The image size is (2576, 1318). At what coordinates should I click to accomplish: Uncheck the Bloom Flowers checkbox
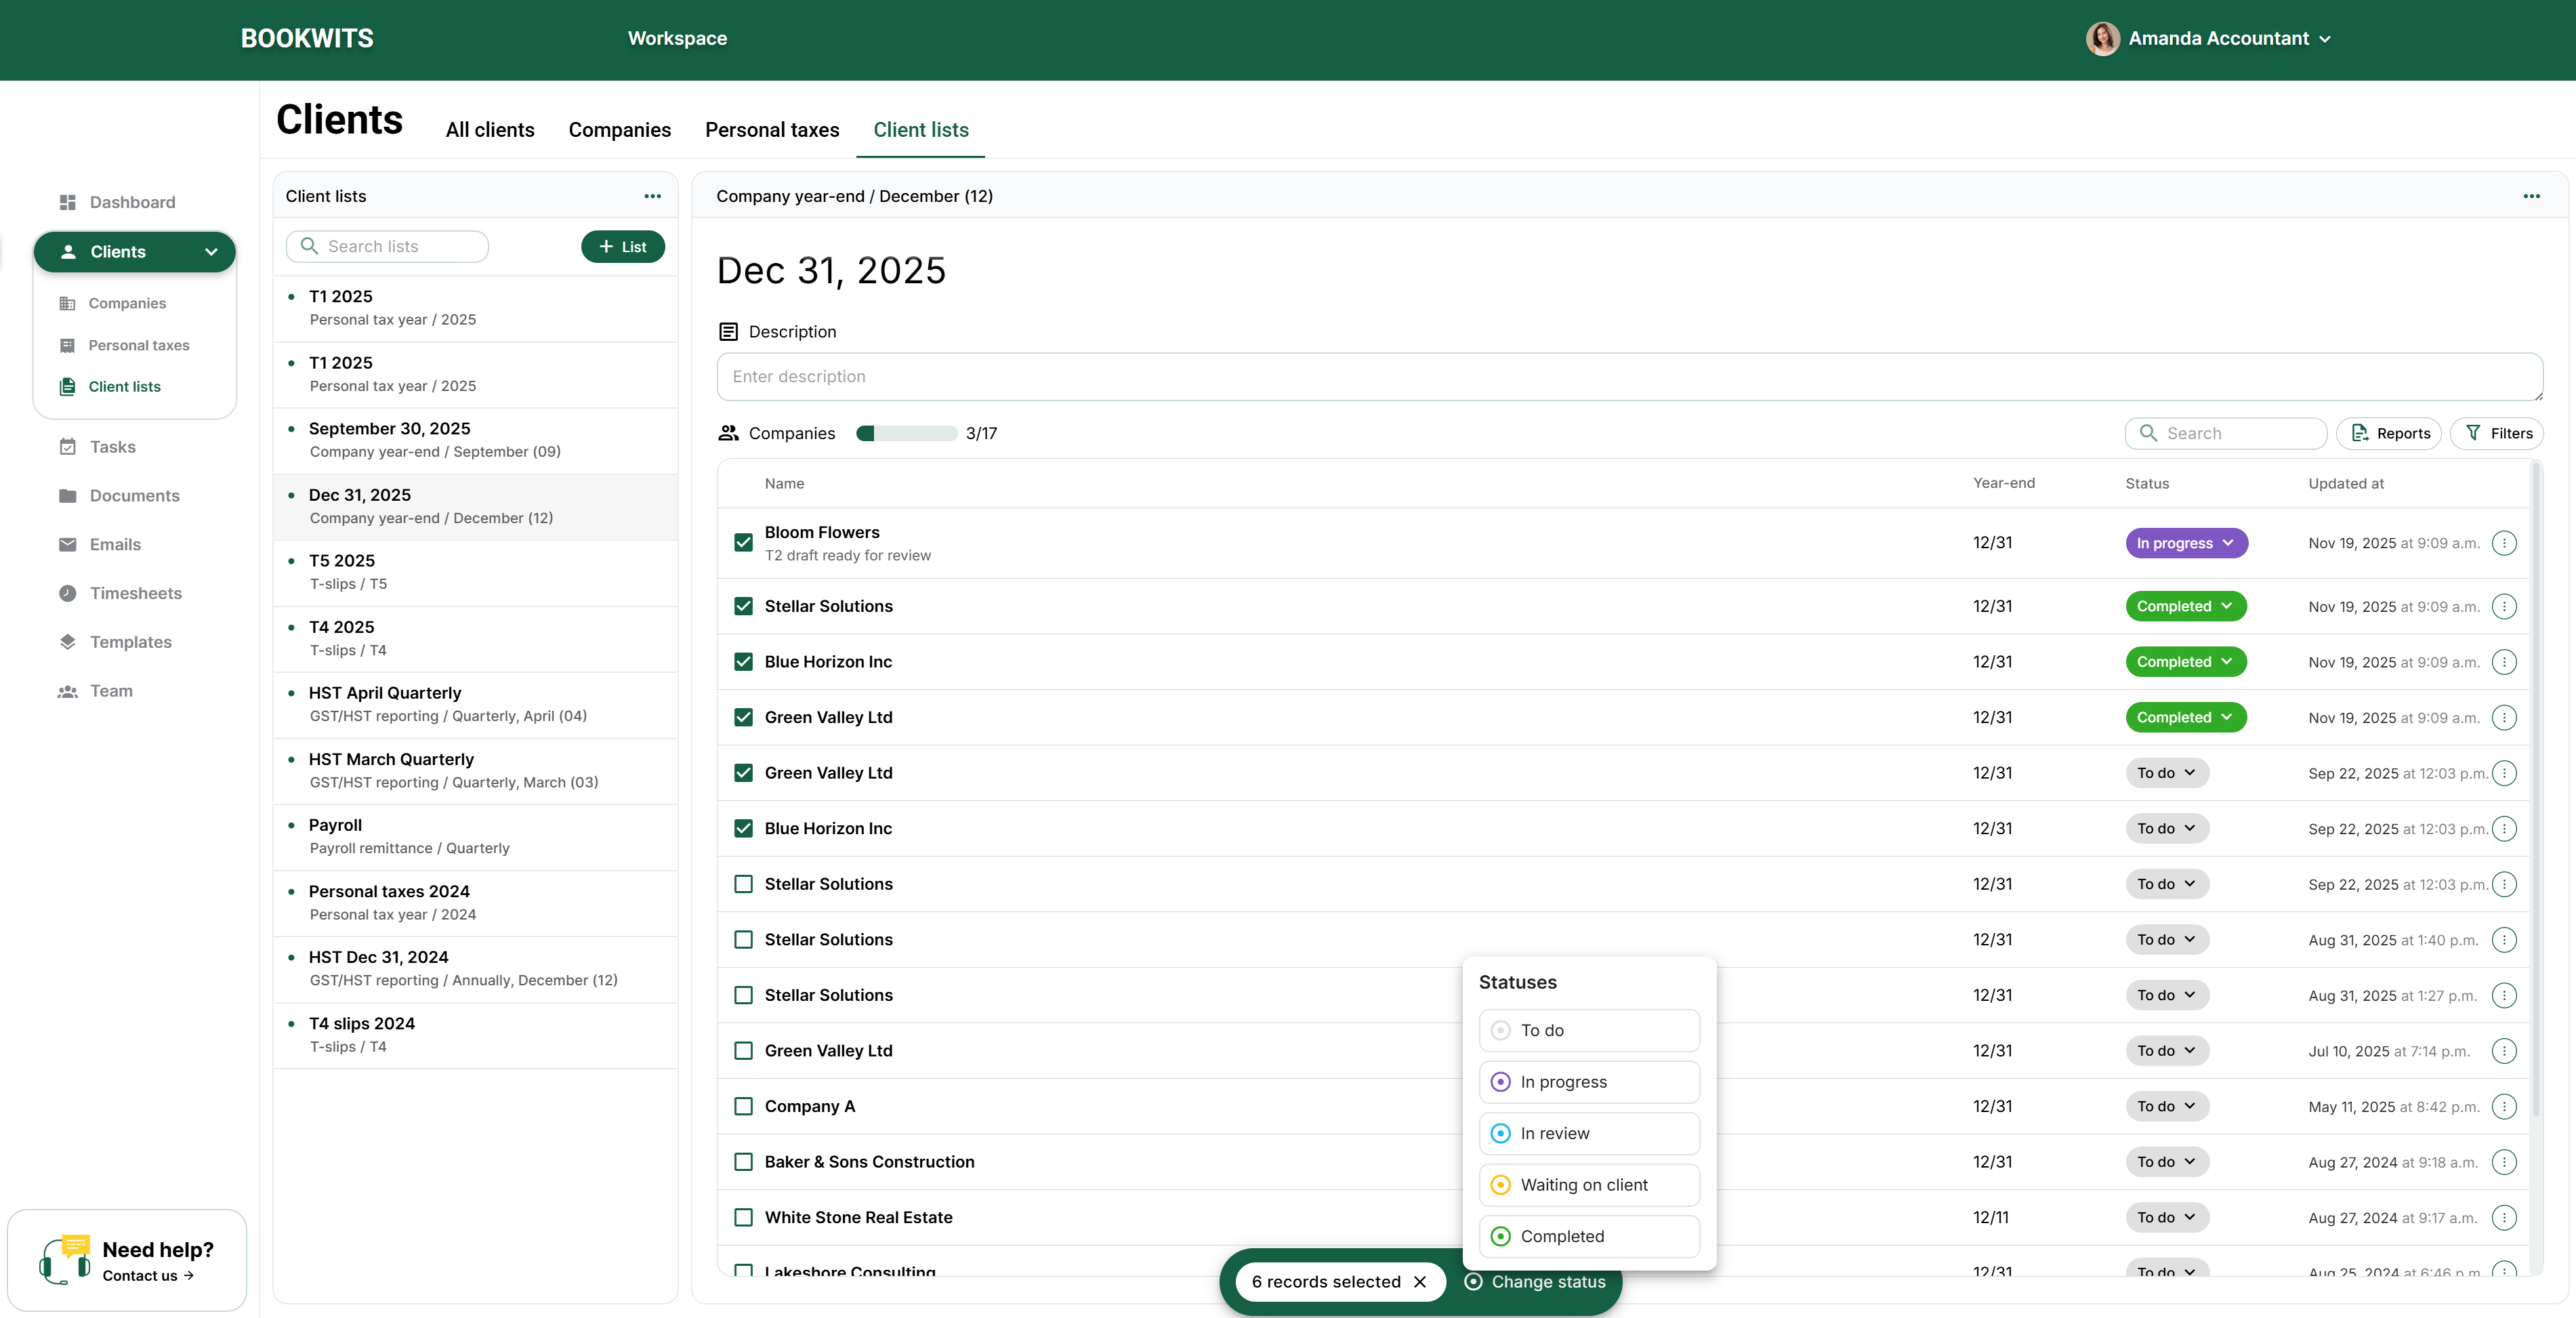tap(743, 543)
